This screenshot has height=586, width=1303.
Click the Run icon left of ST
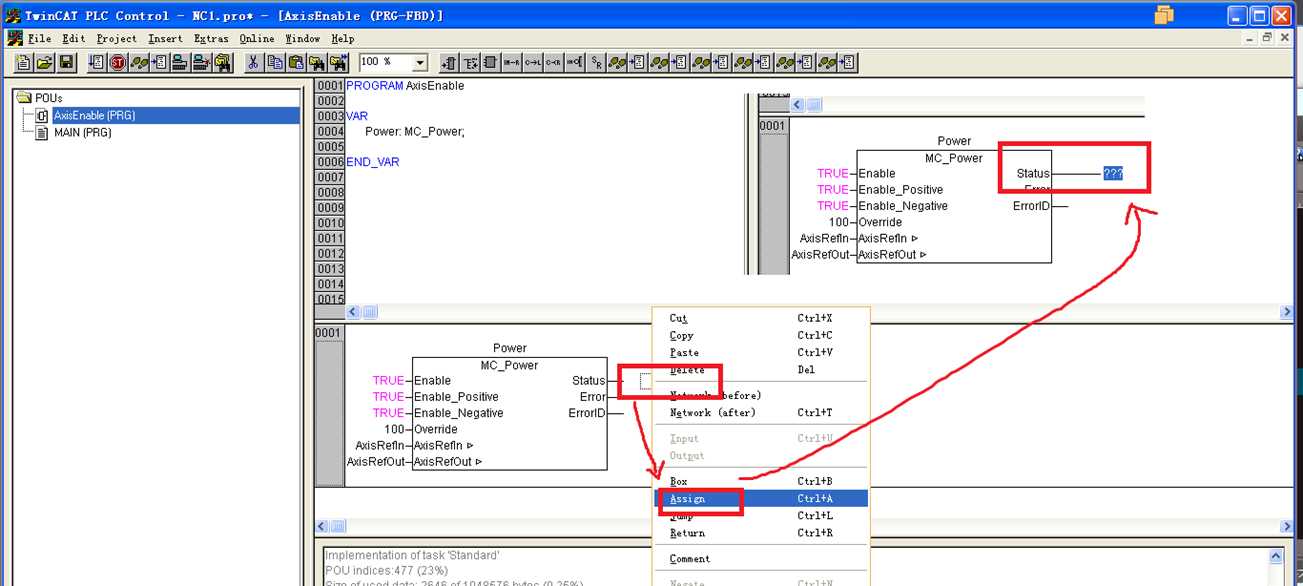(x=95, y=63)
